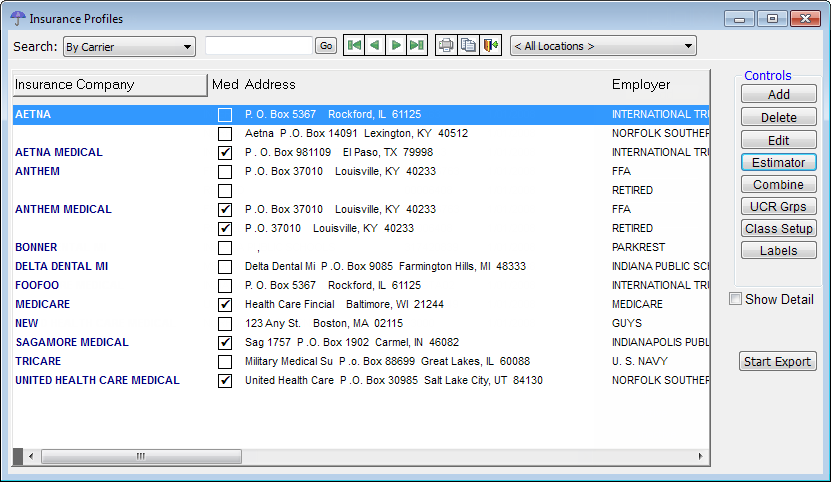Open UCR Grps
The height and width of the screenshot is (482, 831).
click(x=779, y=206)
